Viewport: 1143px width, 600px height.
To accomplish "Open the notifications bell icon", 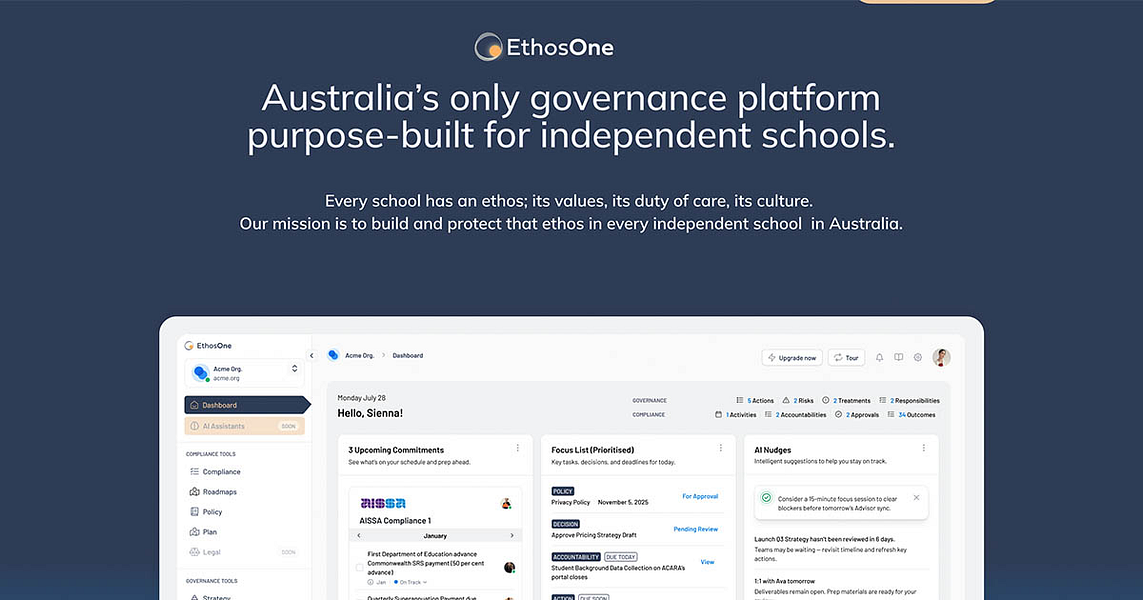I will 879,357.
